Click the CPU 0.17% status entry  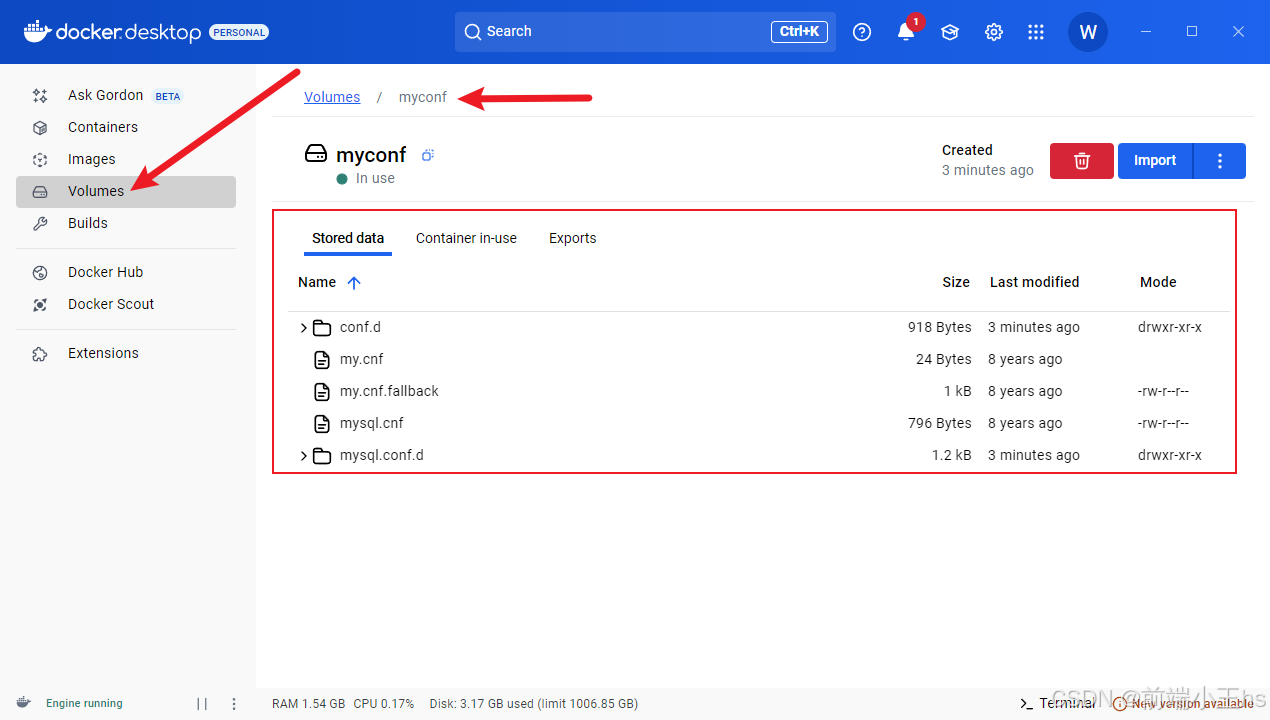383,704
